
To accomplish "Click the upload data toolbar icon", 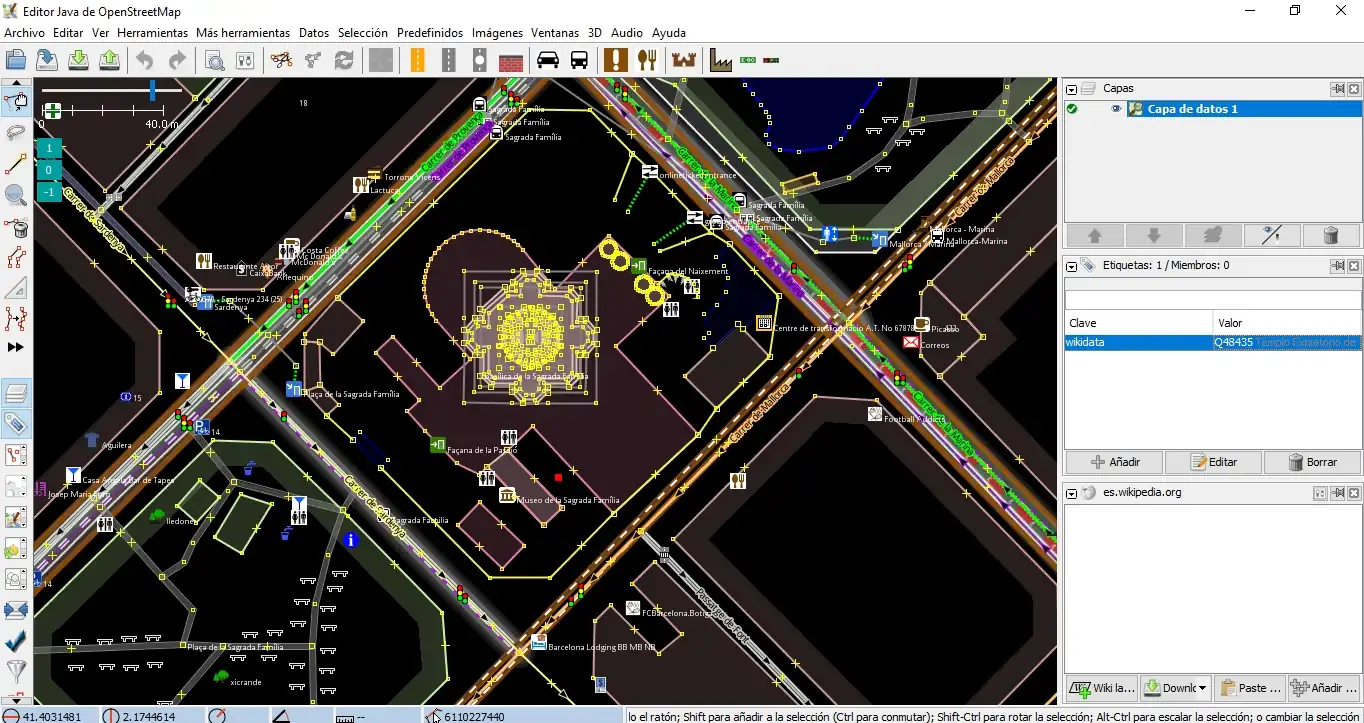I will tap(110, 60).
